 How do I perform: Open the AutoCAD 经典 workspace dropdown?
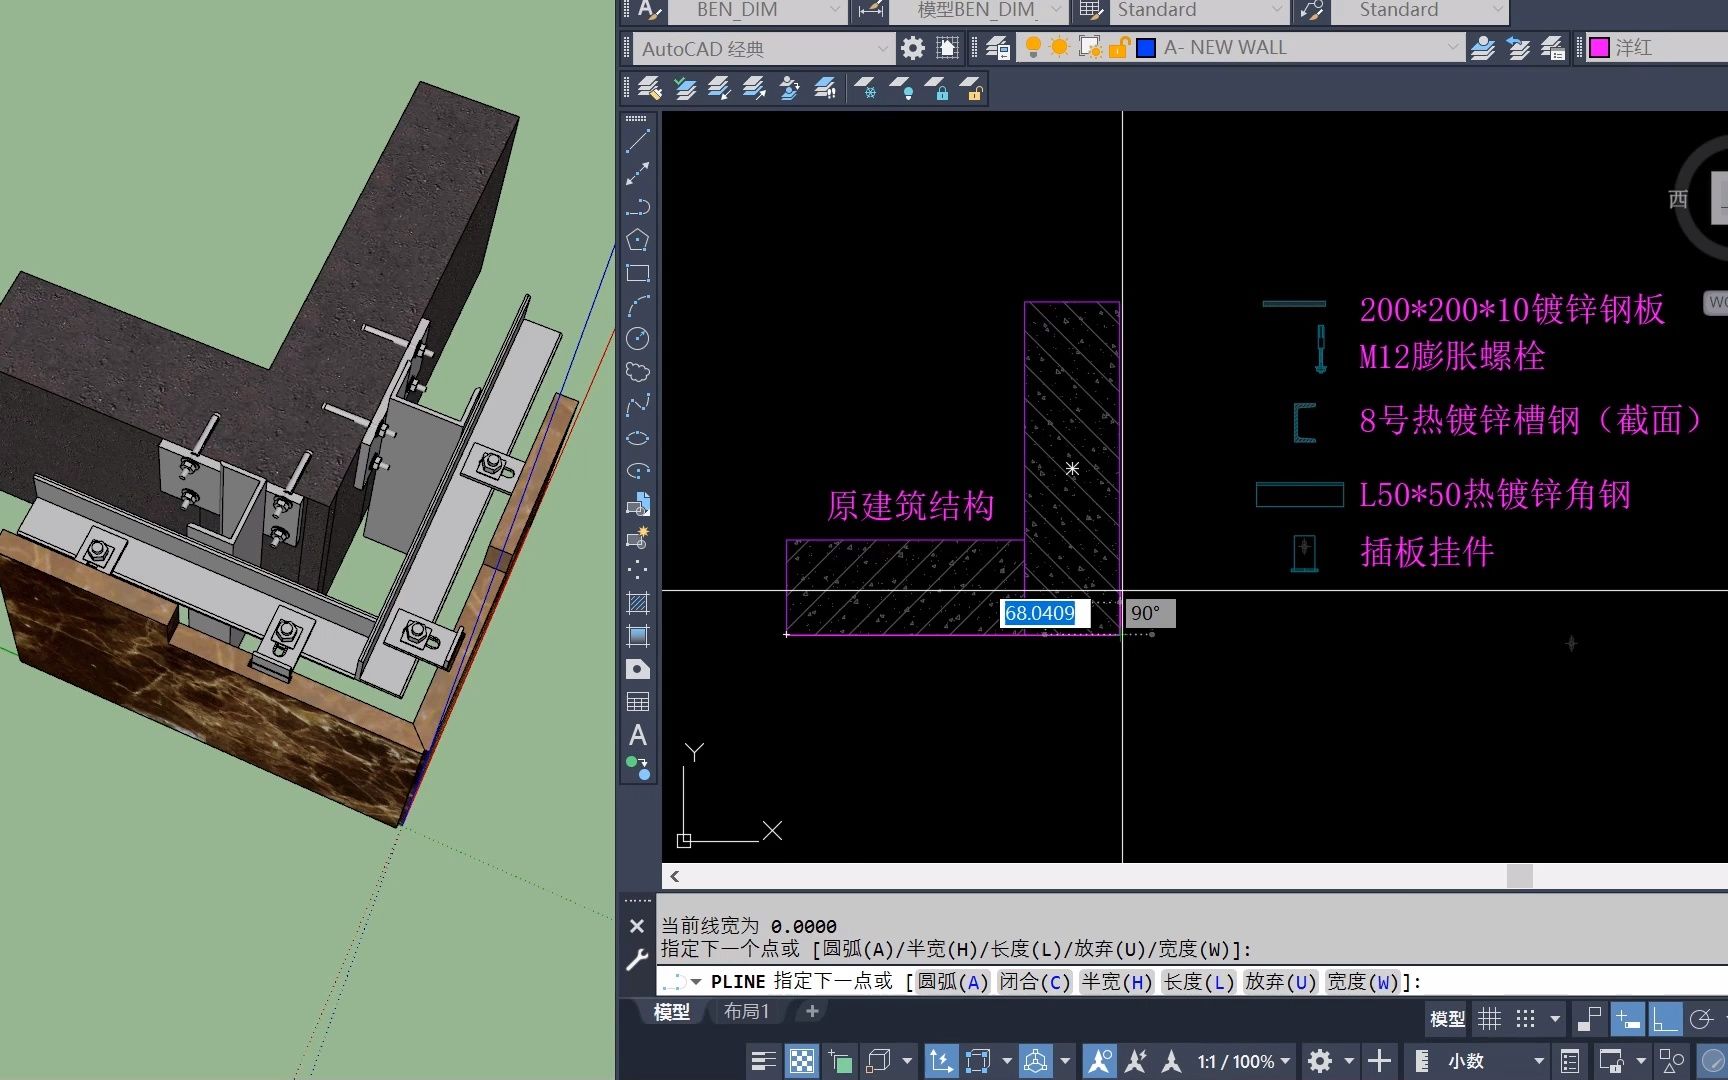pyautogui.click(x=763, y=48)
